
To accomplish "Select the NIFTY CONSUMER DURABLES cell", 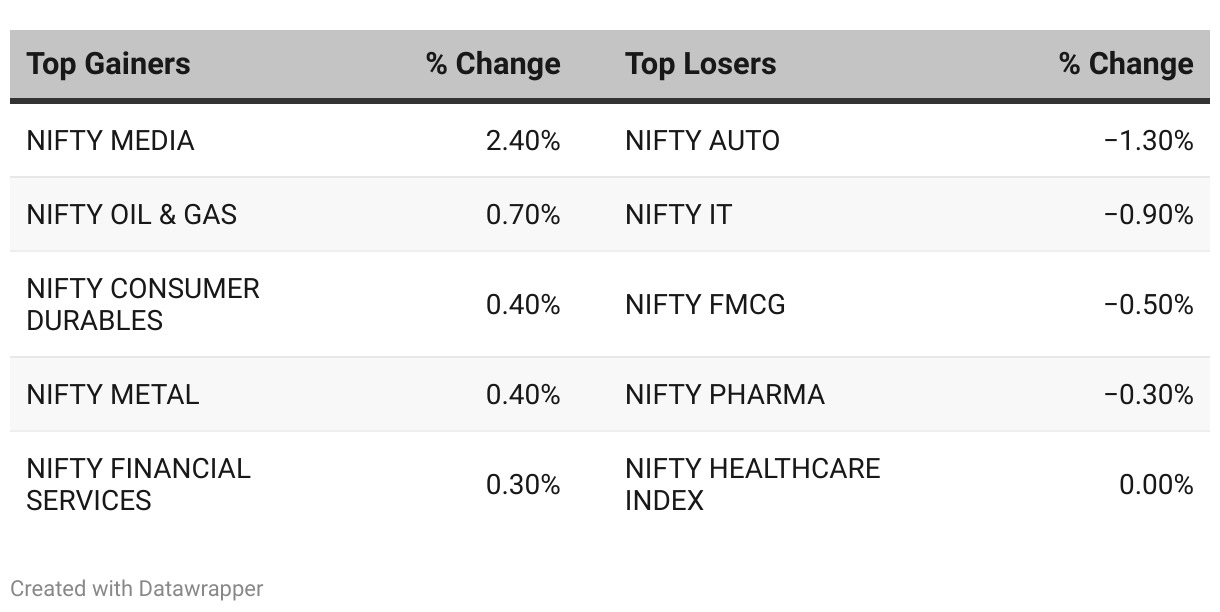I will [x=143, y=304].
